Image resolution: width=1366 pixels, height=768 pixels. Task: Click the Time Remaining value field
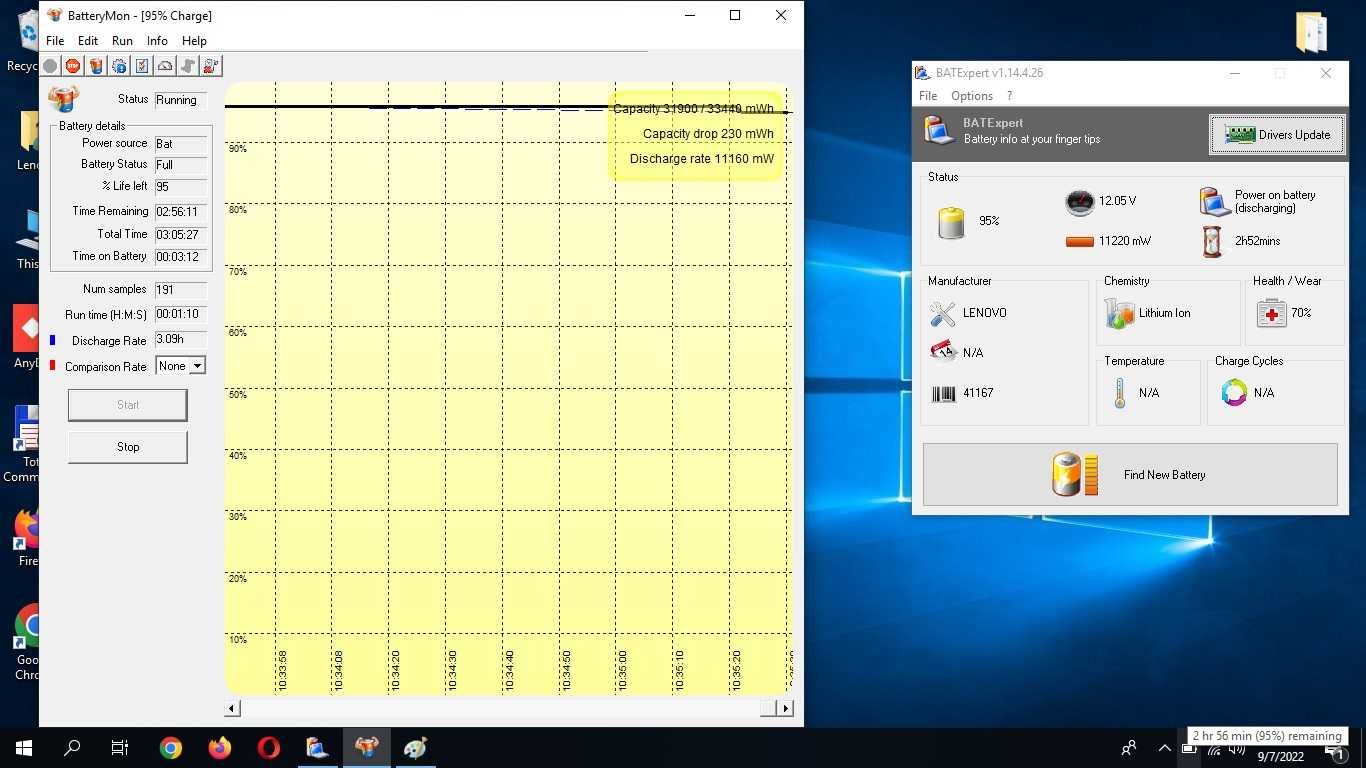[181, 212]
